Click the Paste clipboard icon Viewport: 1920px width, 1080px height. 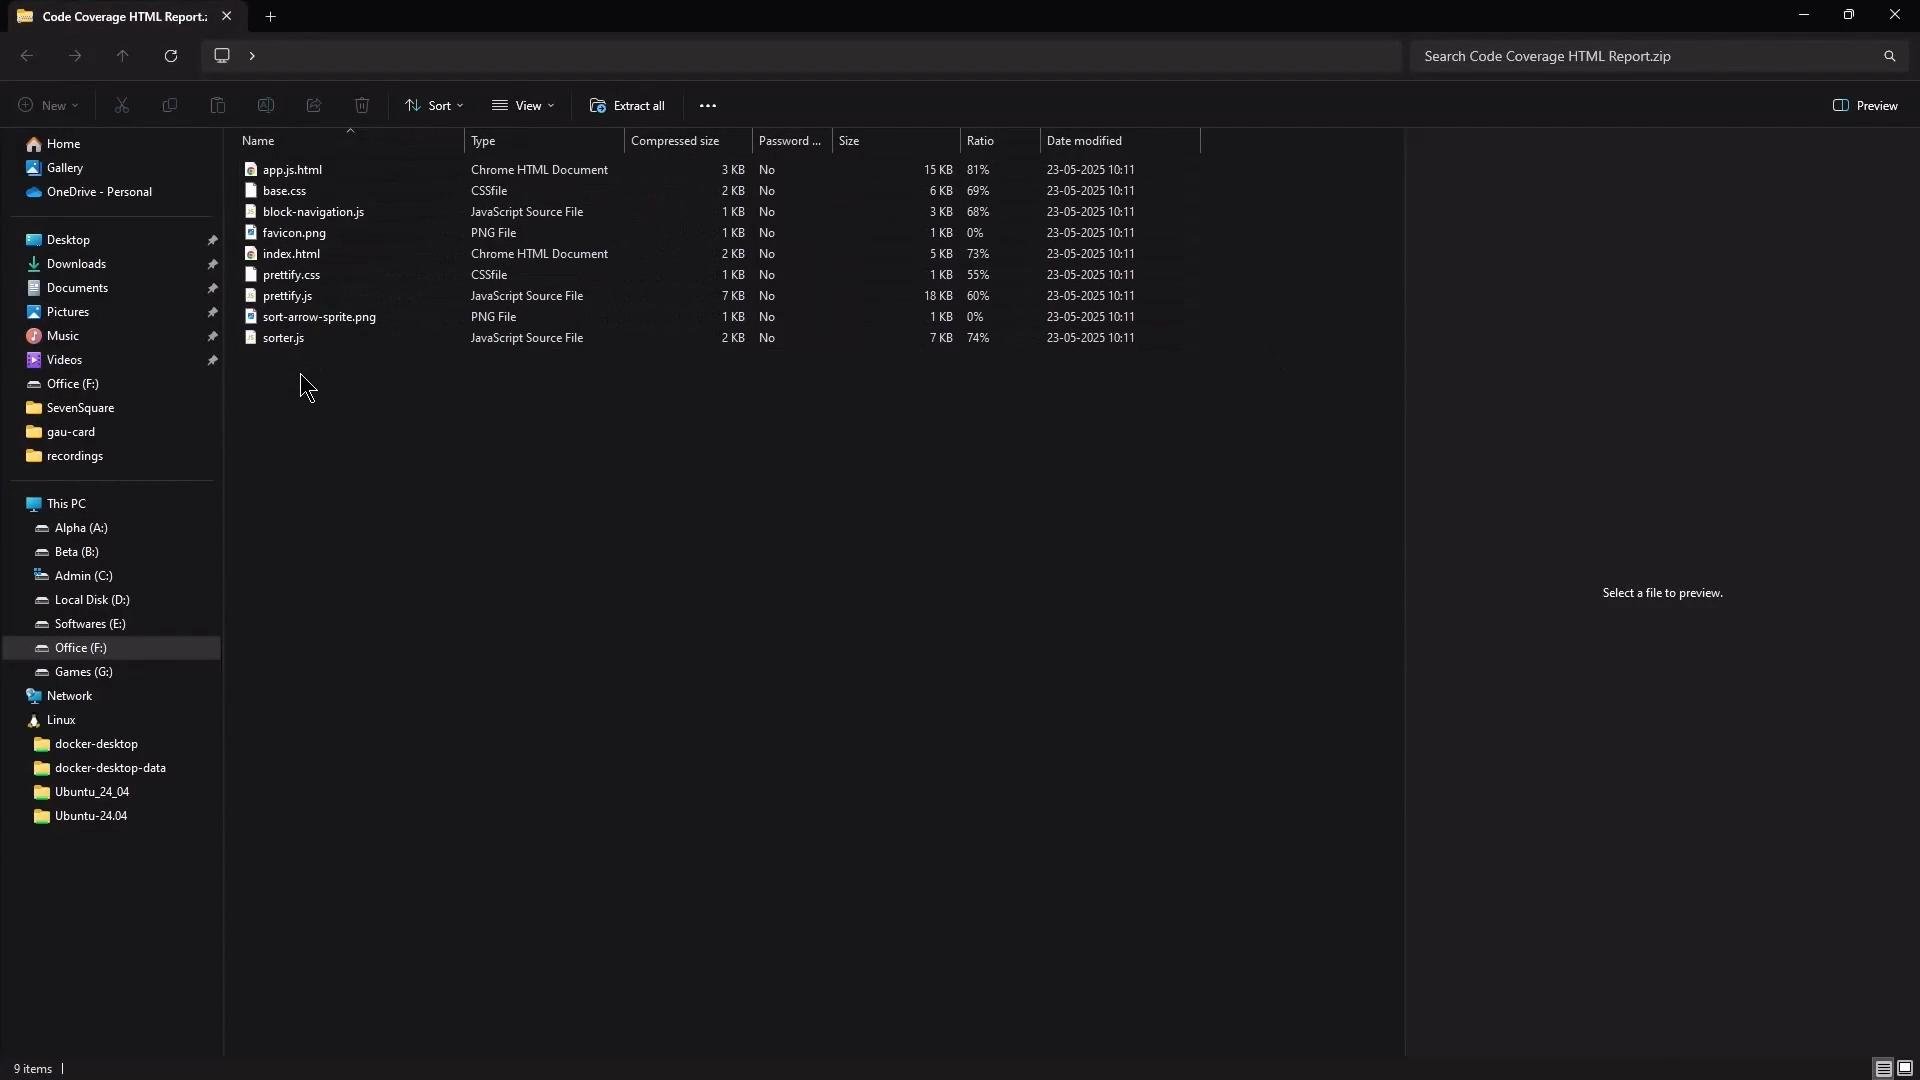pyautogui.click(x=218, y=105)
